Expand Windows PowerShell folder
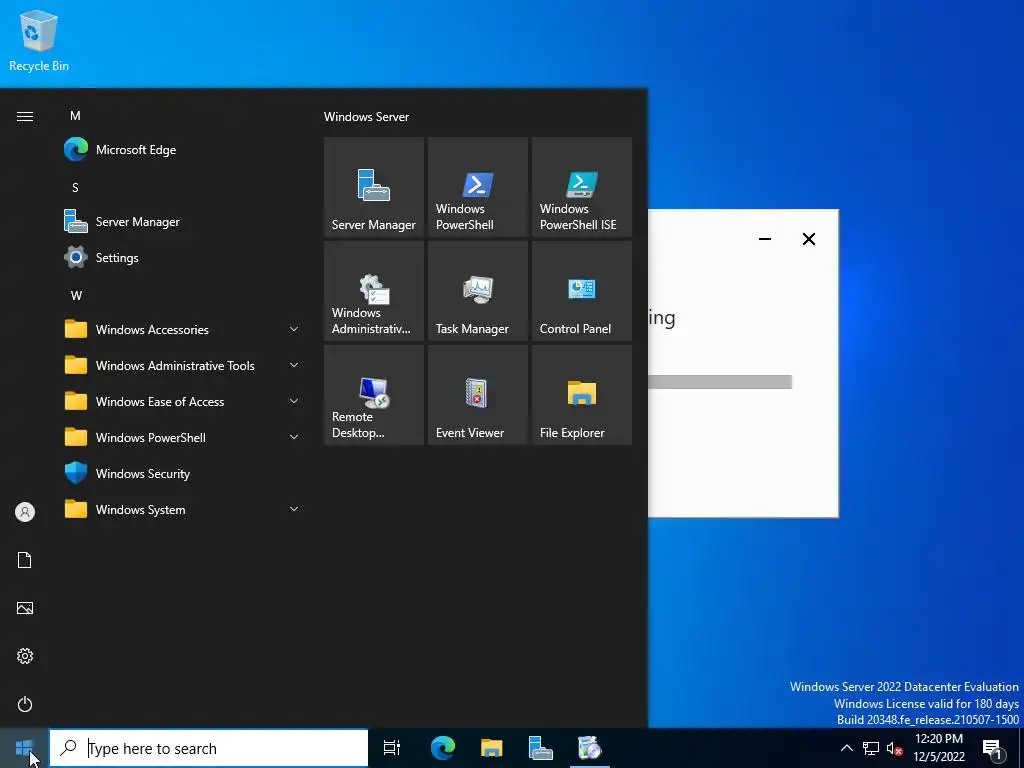The width and height of the screenshot is (1024, 768). [x=183, y=437]
